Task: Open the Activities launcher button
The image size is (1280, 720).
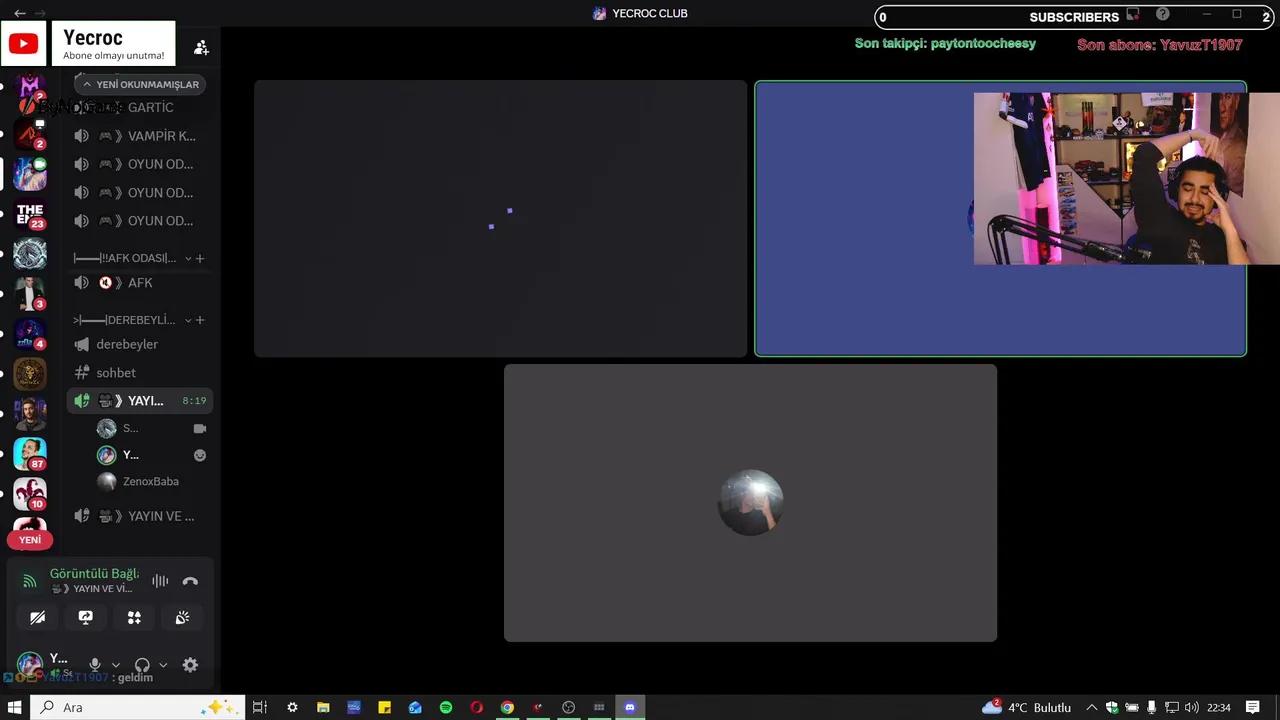Action: (134, 618)
